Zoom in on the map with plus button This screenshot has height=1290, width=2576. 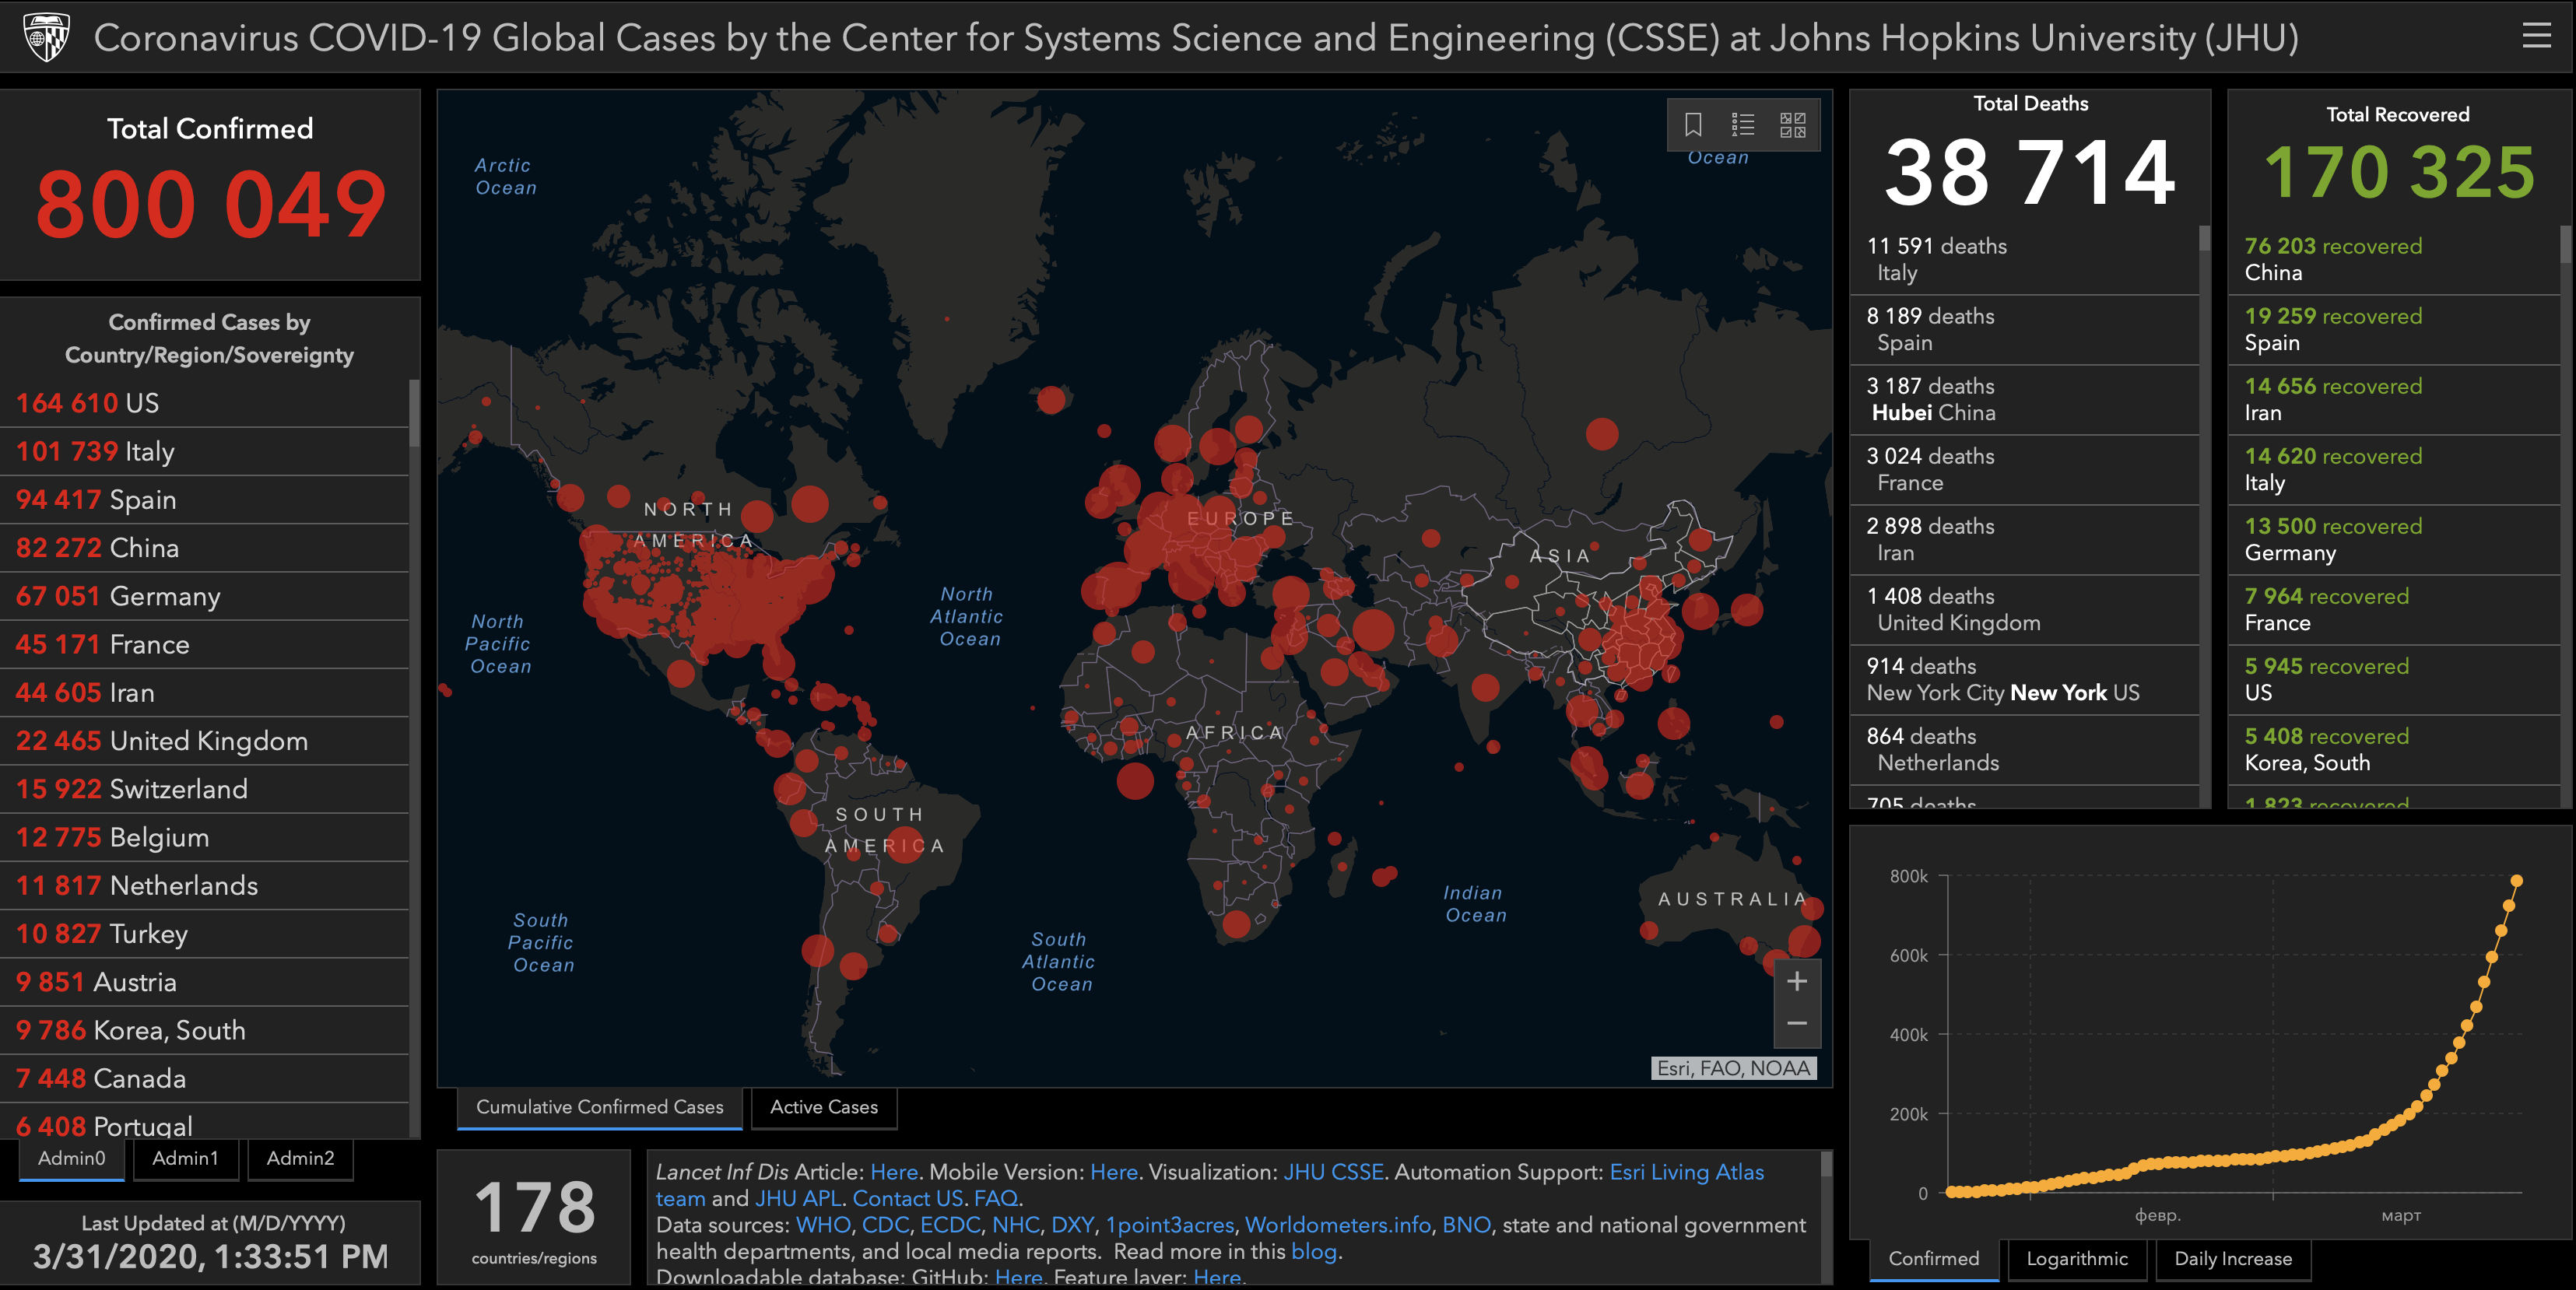1797,981
